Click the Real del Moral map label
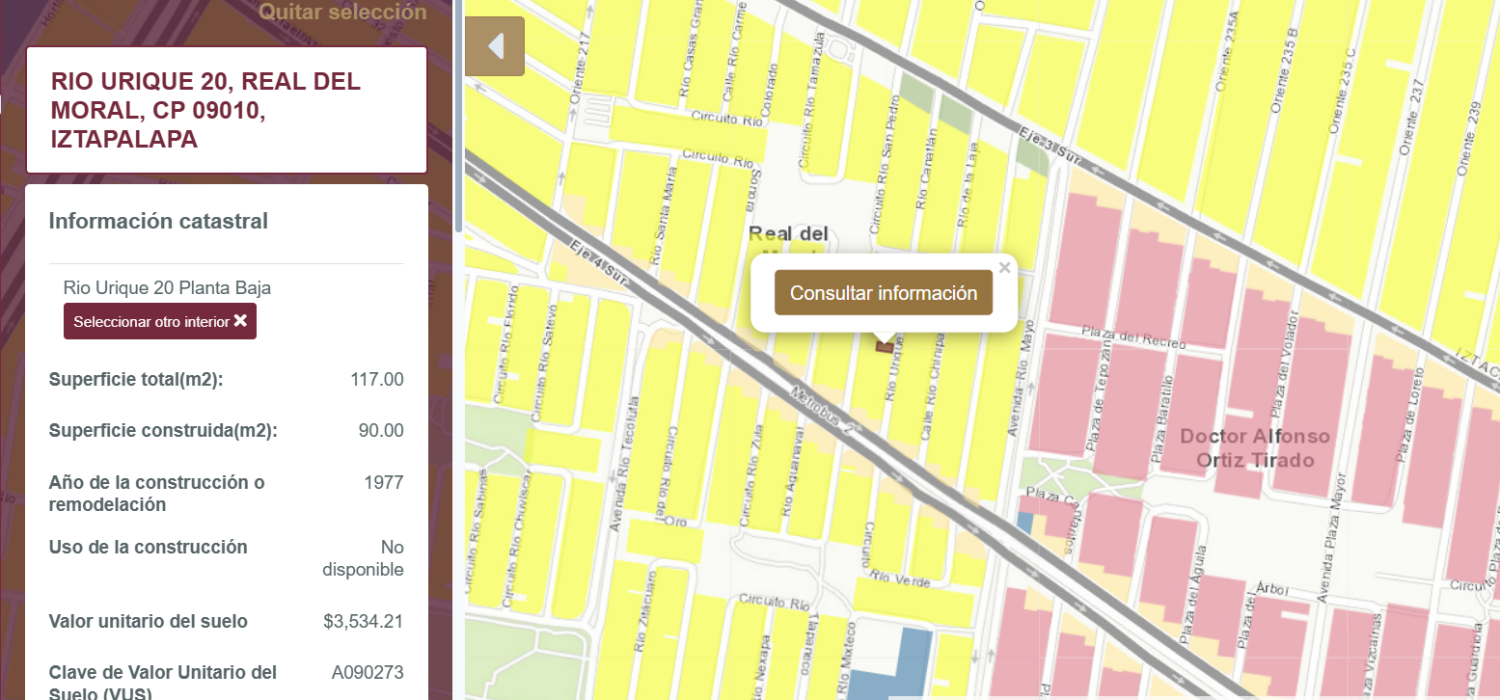This screenshot has height=700, width=1500. click(788, 234)
